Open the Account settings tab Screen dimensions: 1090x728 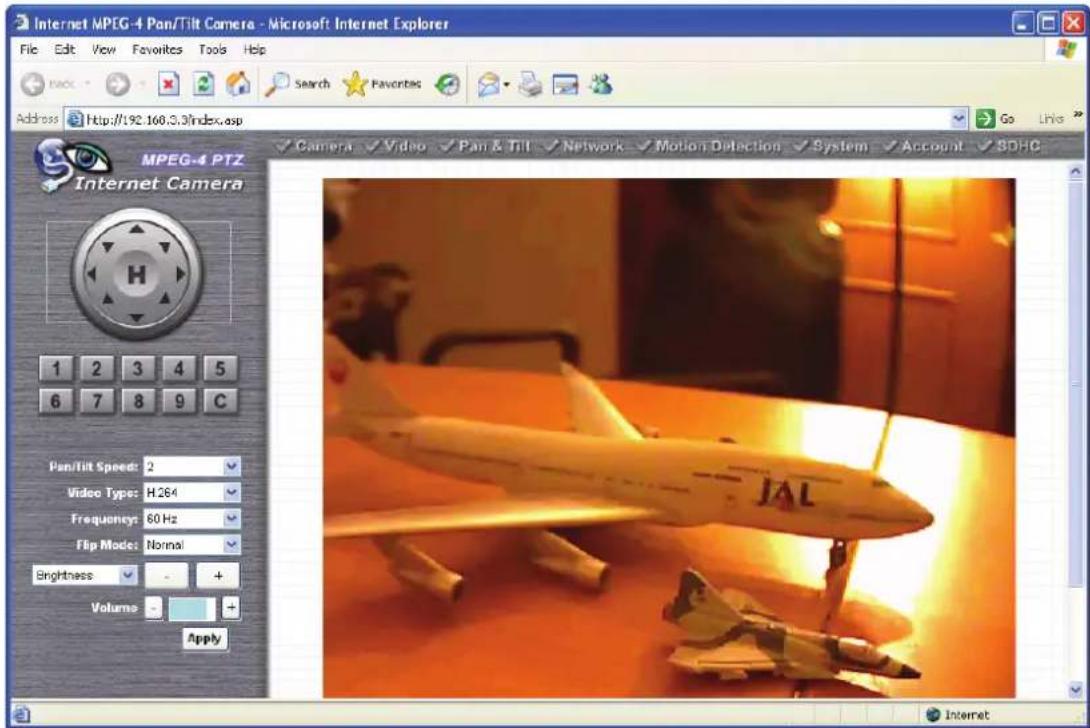pos(923,146)
